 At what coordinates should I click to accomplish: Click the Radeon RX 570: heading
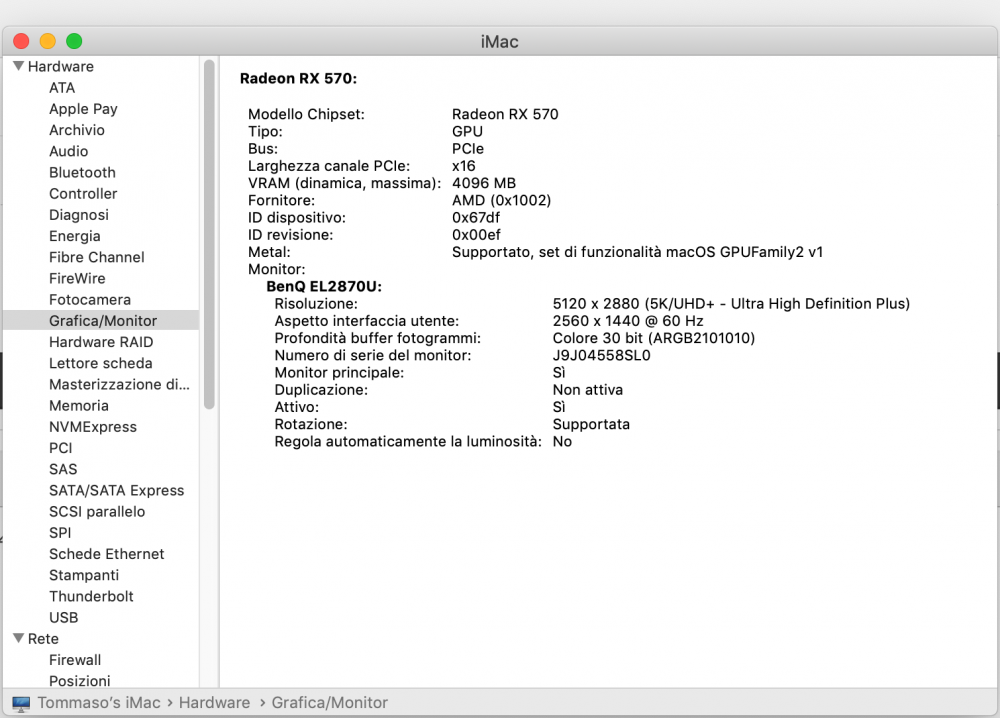(298, 78)
